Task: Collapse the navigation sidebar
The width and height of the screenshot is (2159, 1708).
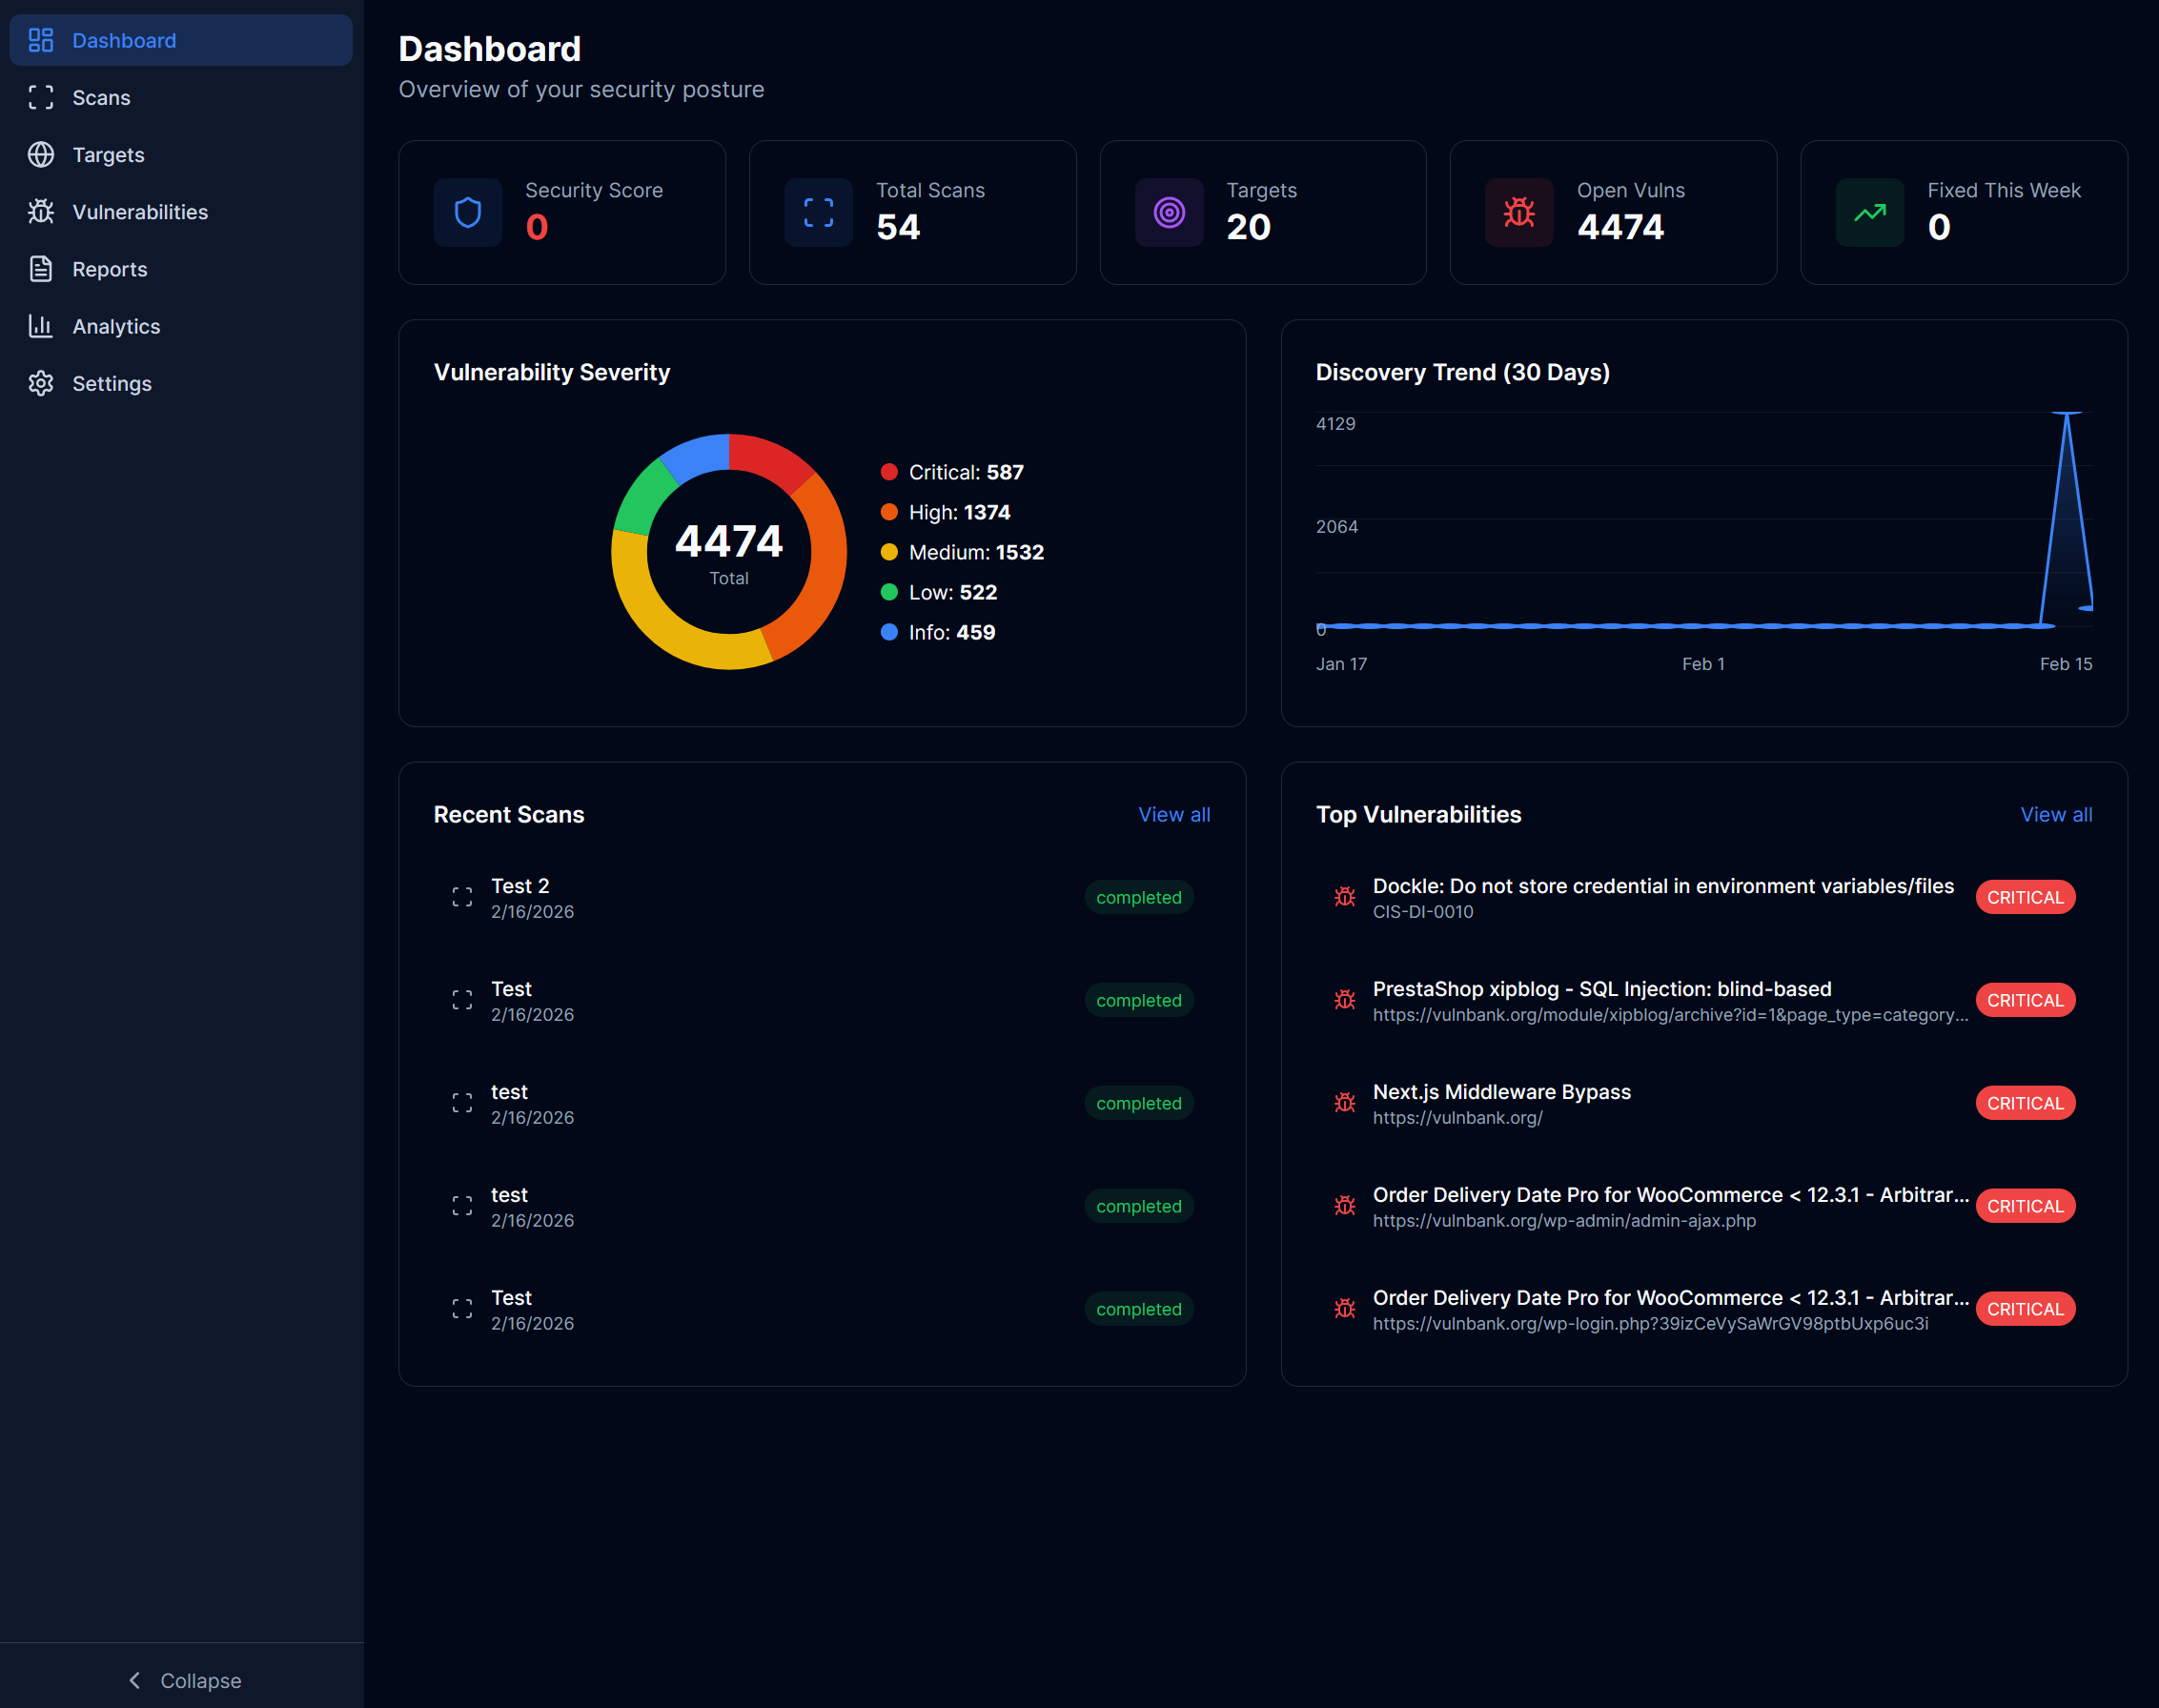Action: (x=183, y=1681)
